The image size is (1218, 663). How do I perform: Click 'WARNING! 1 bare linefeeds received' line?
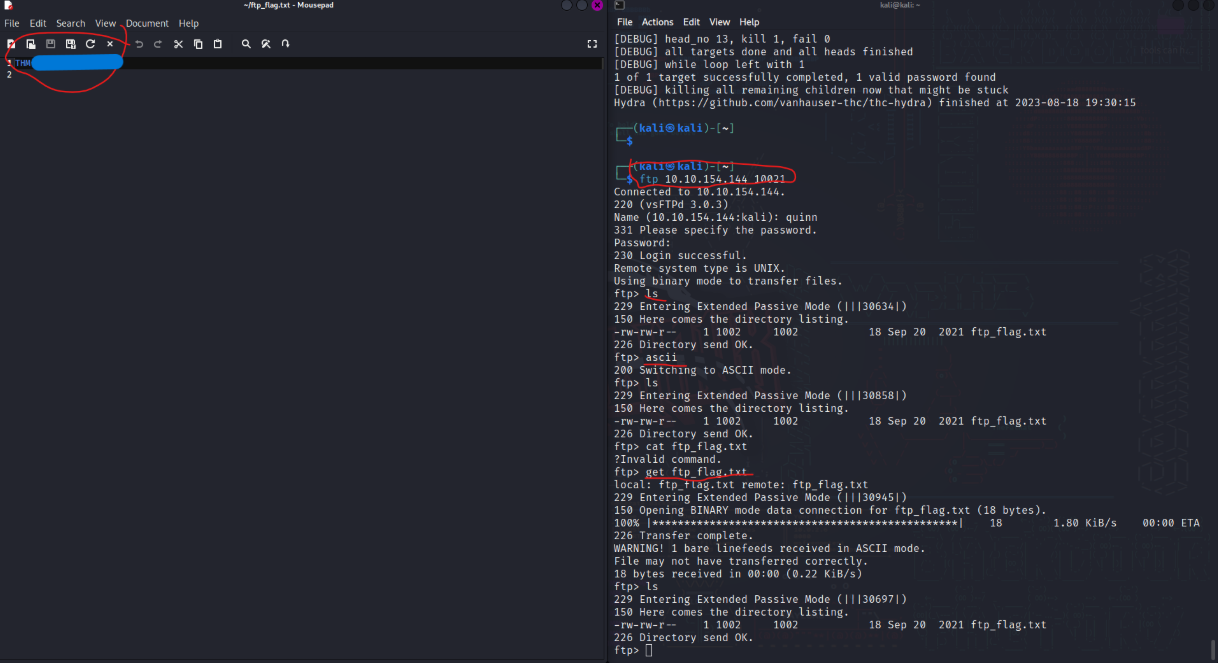tap(769, 548)
